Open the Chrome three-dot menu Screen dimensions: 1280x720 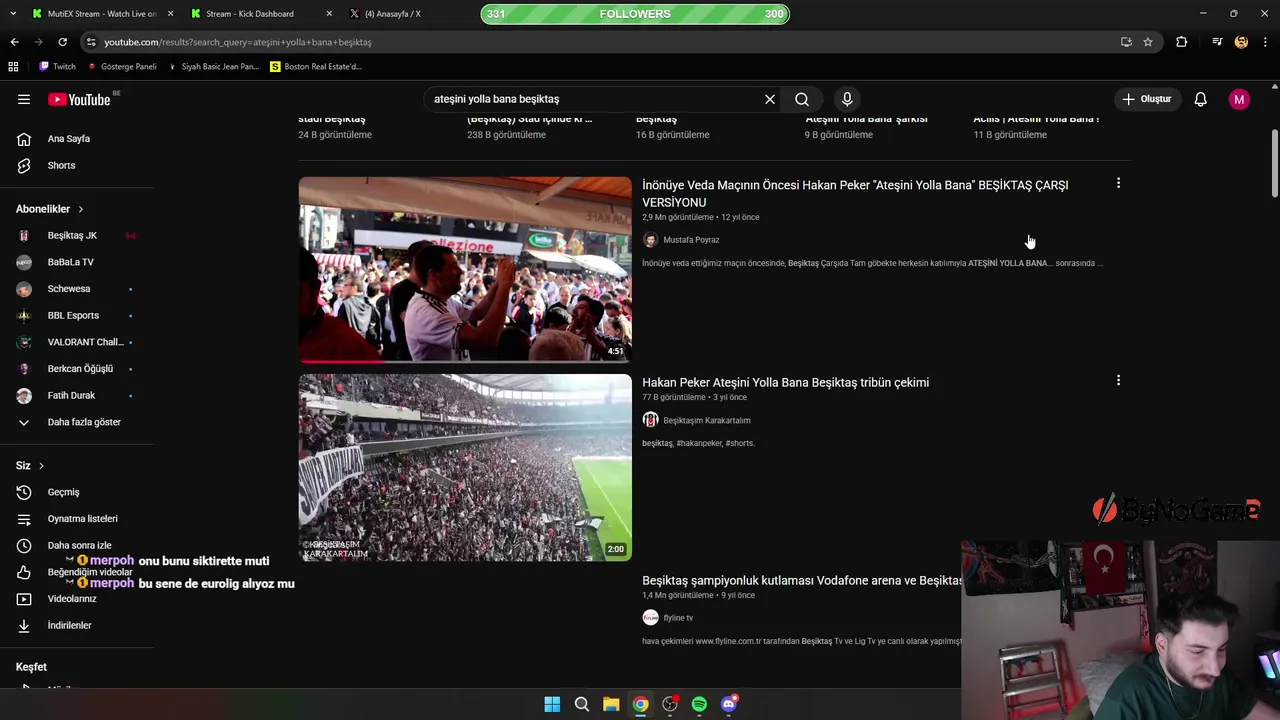(x=1266, y=42)
